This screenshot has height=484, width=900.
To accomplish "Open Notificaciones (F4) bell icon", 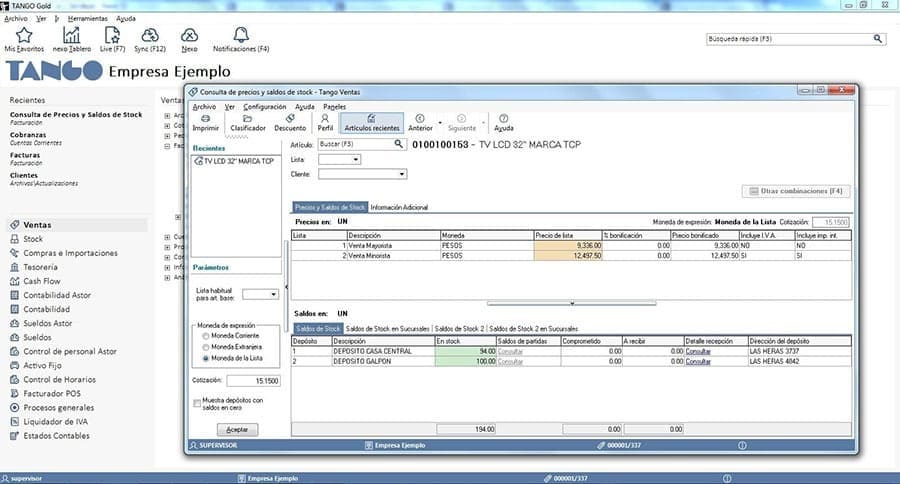I will [240, 35].
